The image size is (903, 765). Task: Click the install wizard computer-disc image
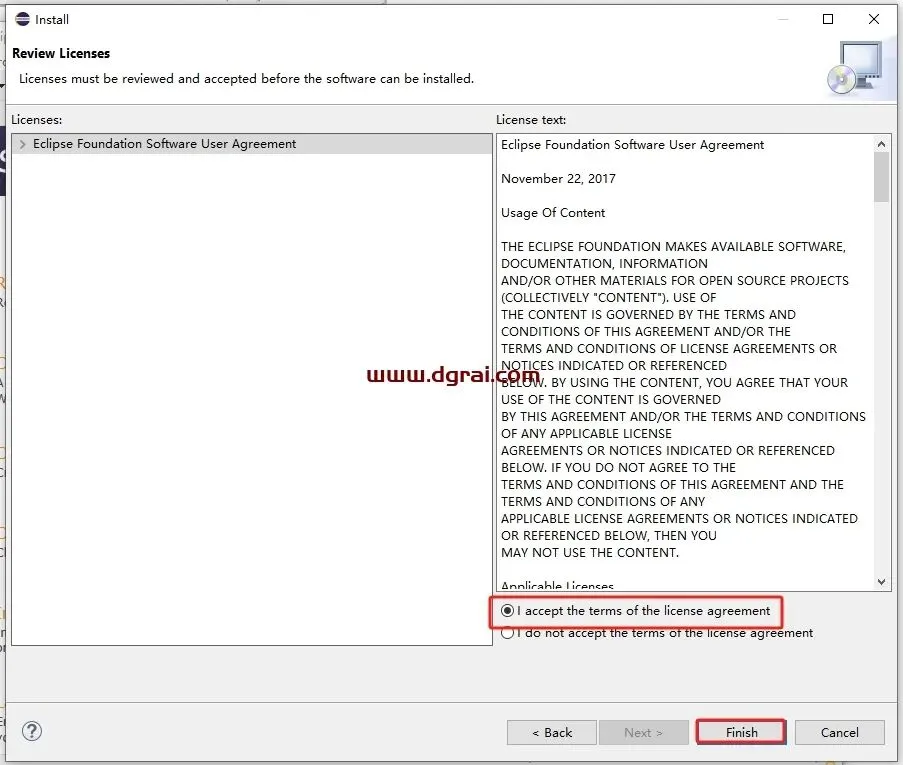coord(856,68)
